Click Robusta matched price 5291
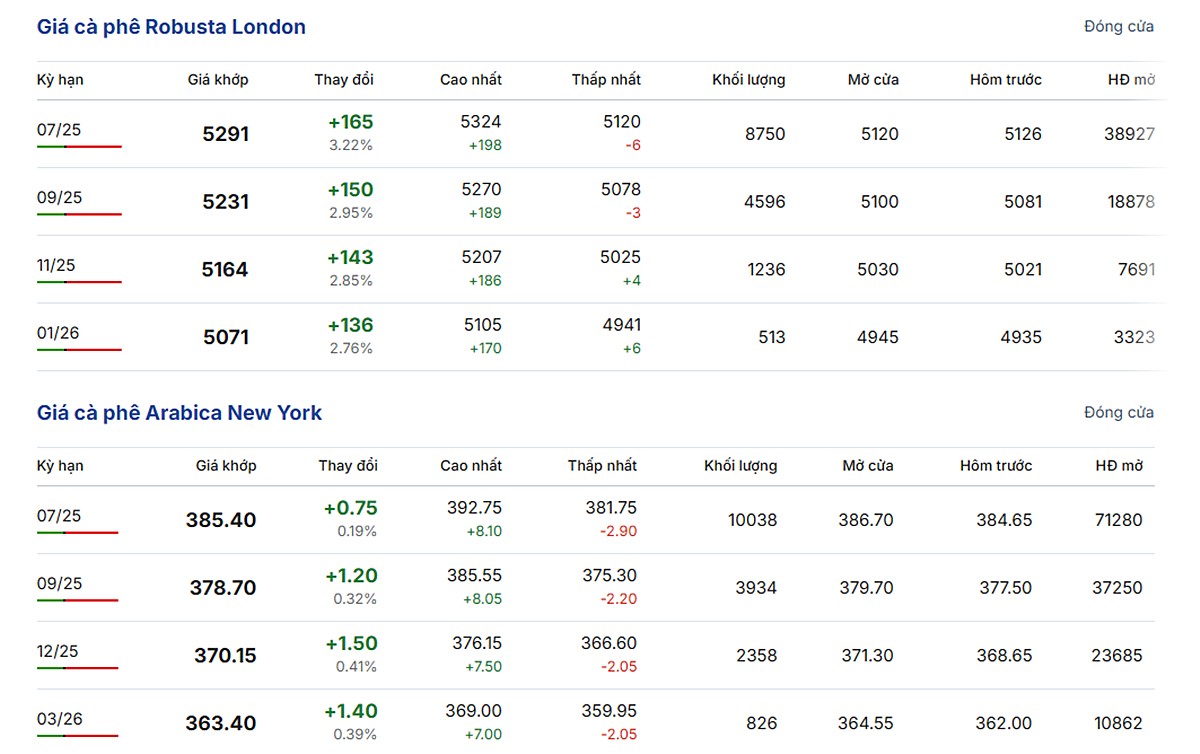 225,134
